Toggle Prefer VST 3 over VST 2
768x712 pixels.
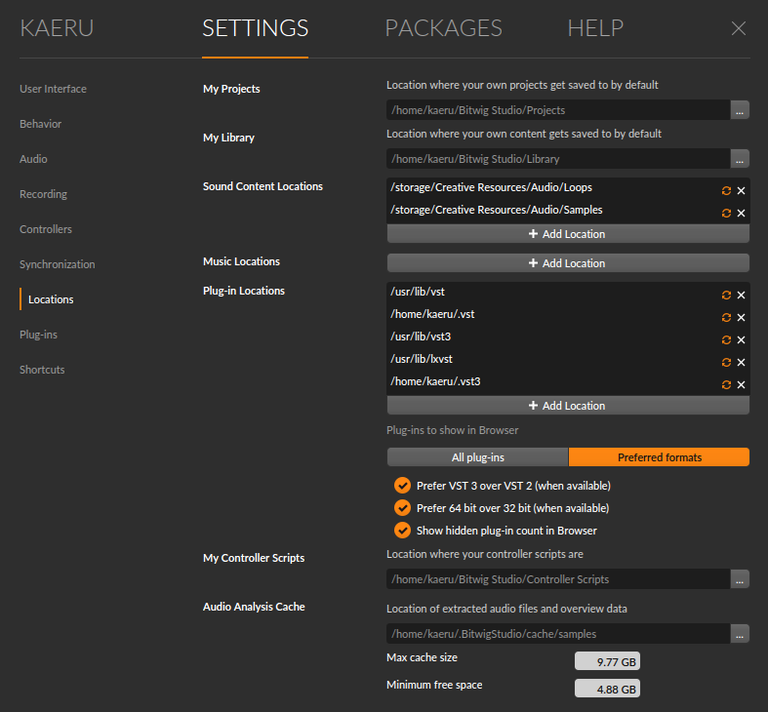coord(403,486)
